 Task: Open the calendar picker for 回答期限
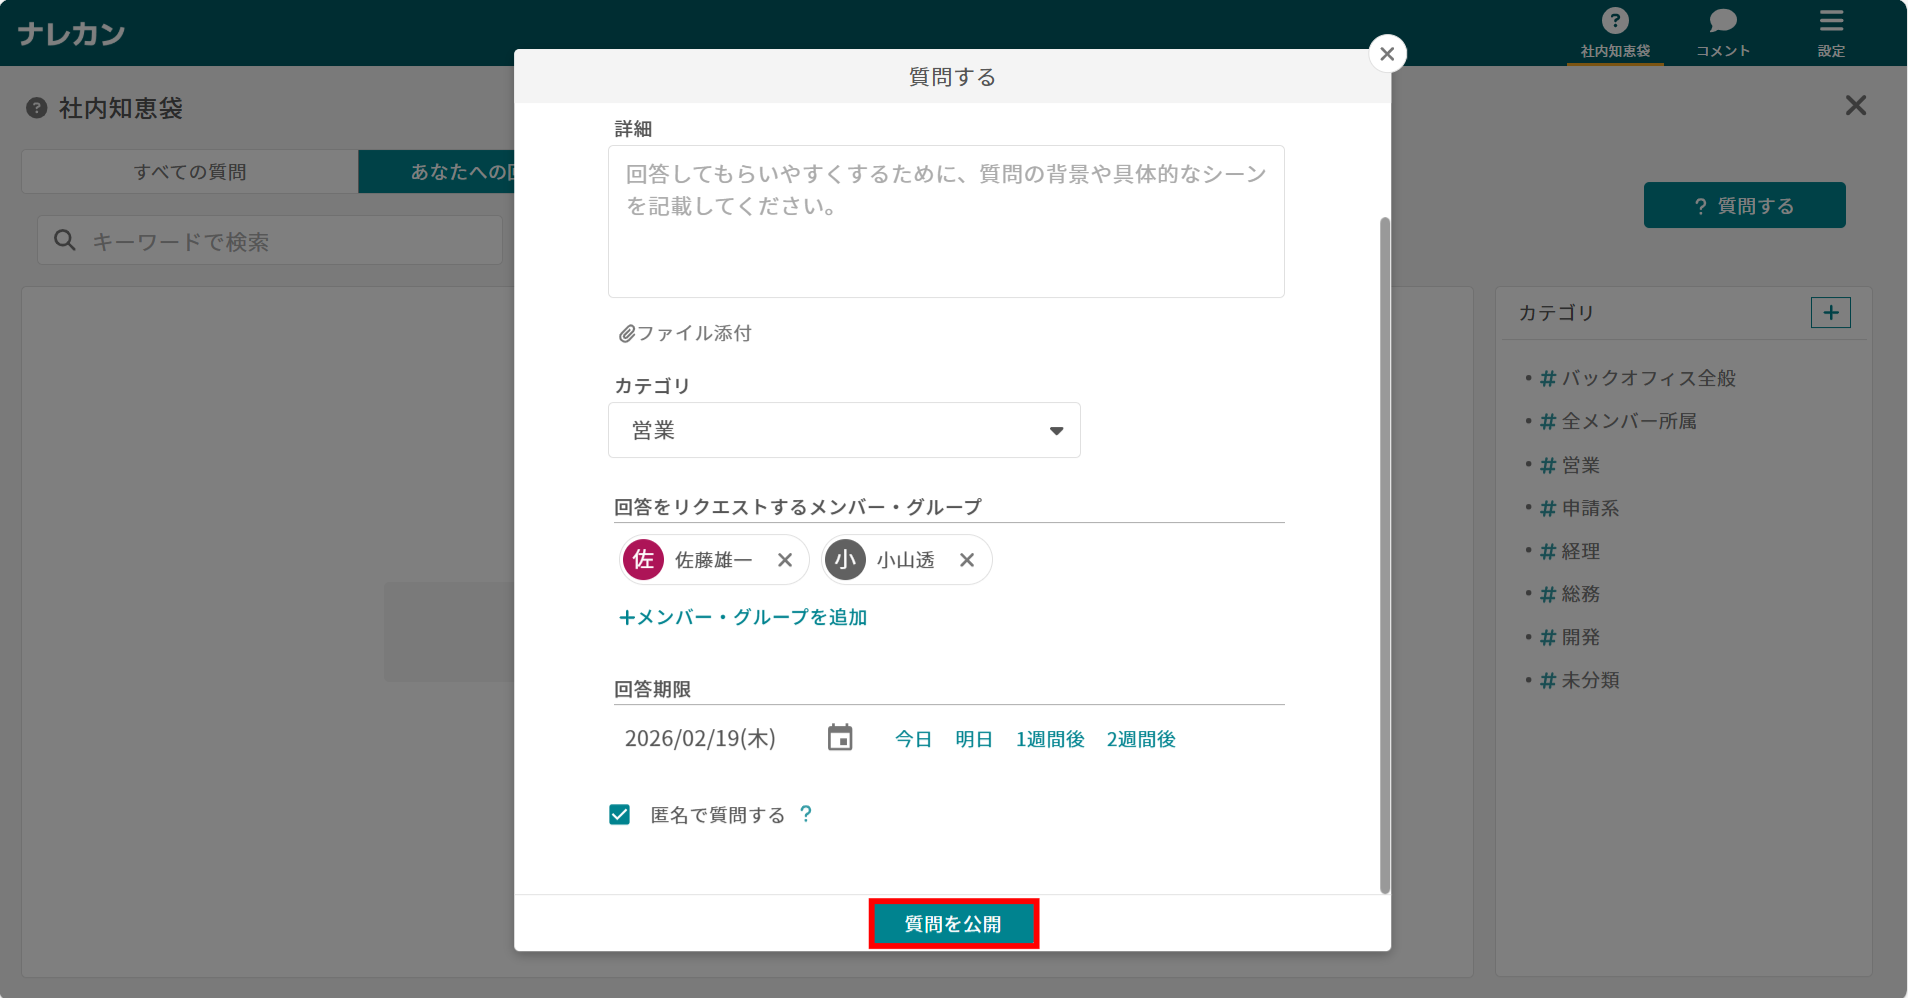(x=838, y=737)
